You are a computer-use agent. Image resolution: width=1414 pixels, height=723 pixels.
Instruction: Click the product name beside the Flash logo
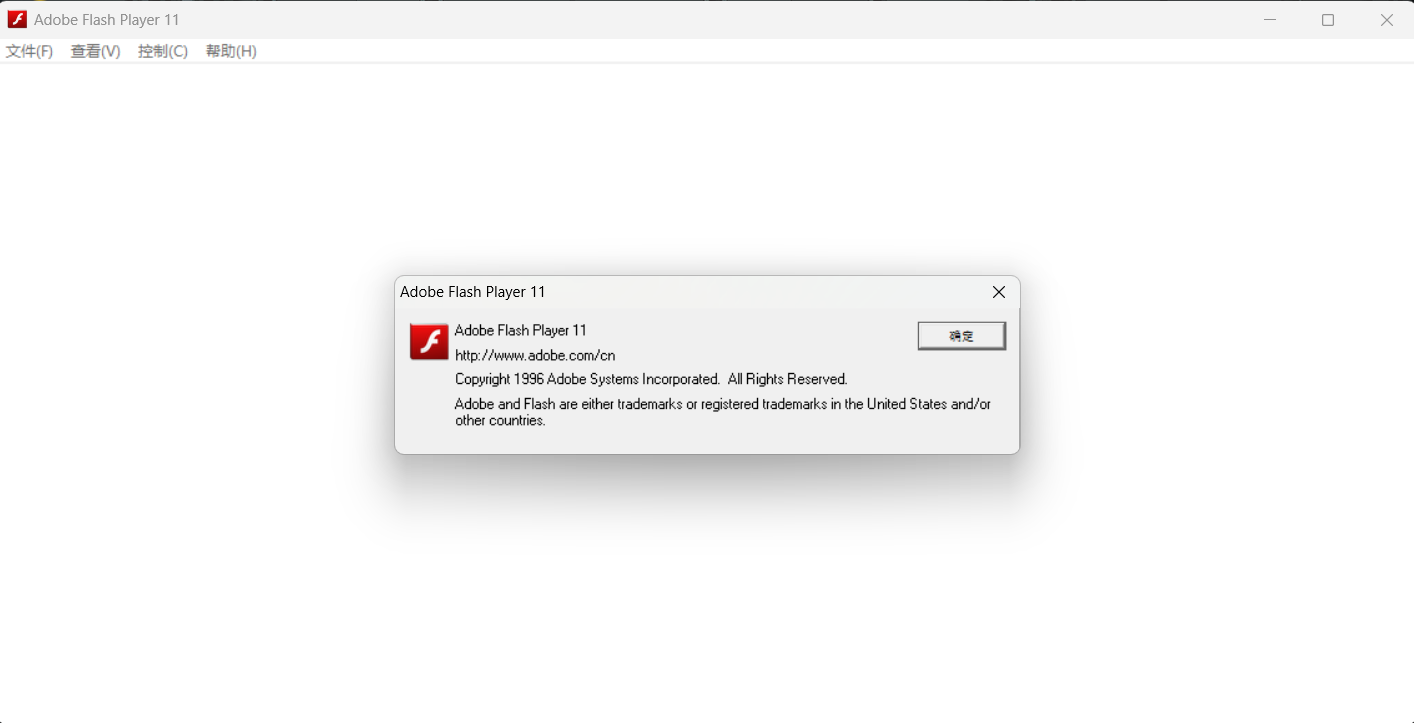[521, 330]
